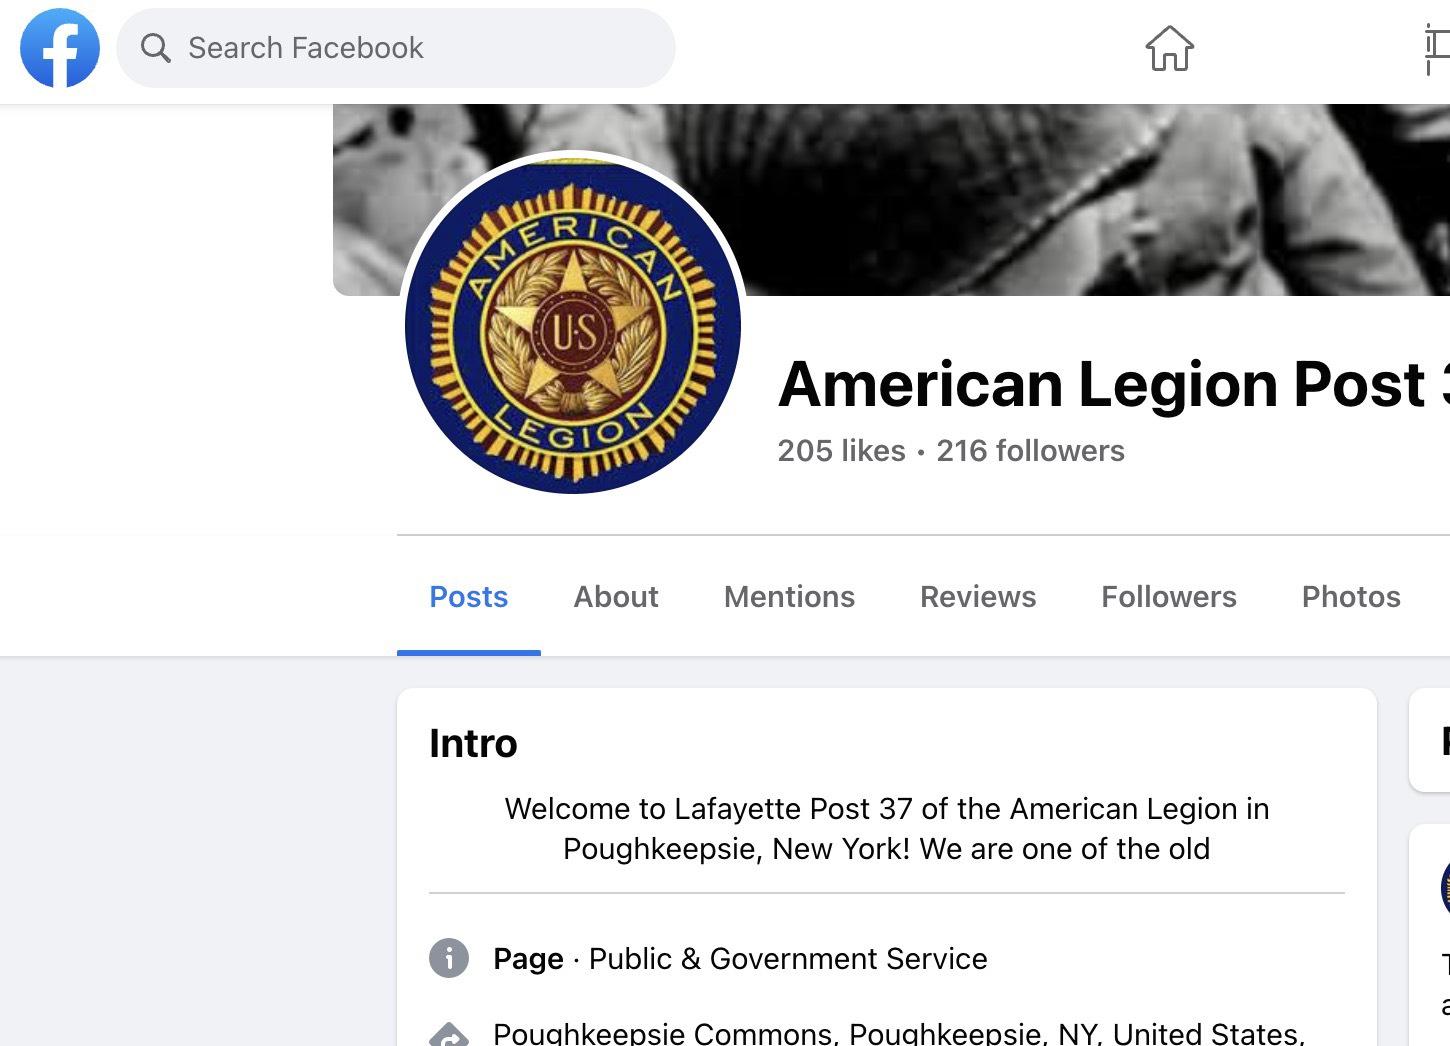1450x1046 pixels.
Task: Open the About tab
Action: point(616,597)
